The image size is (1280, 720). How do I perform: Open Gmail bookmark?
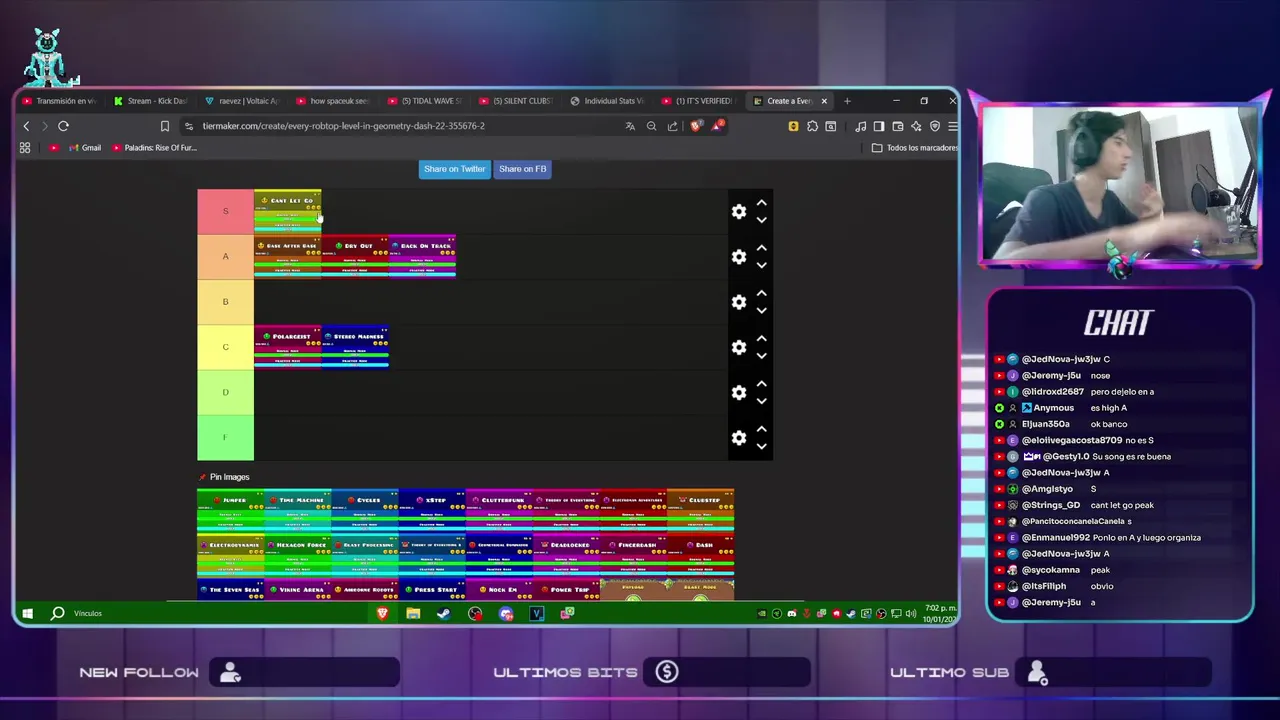pyautogui.click(x=84, y=148)
